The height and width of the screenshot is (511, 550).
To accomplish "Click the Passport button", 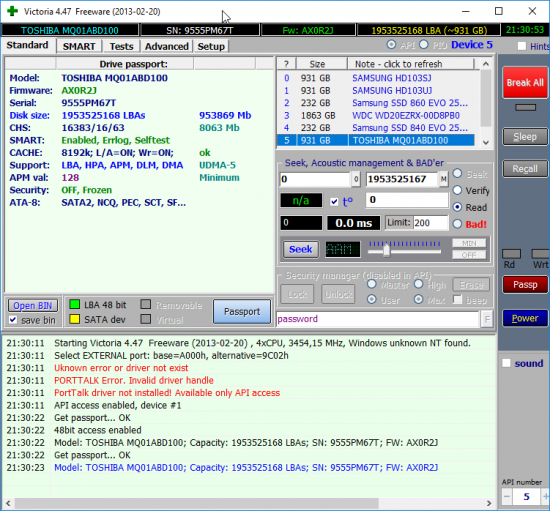I will [x=242, y=311].
